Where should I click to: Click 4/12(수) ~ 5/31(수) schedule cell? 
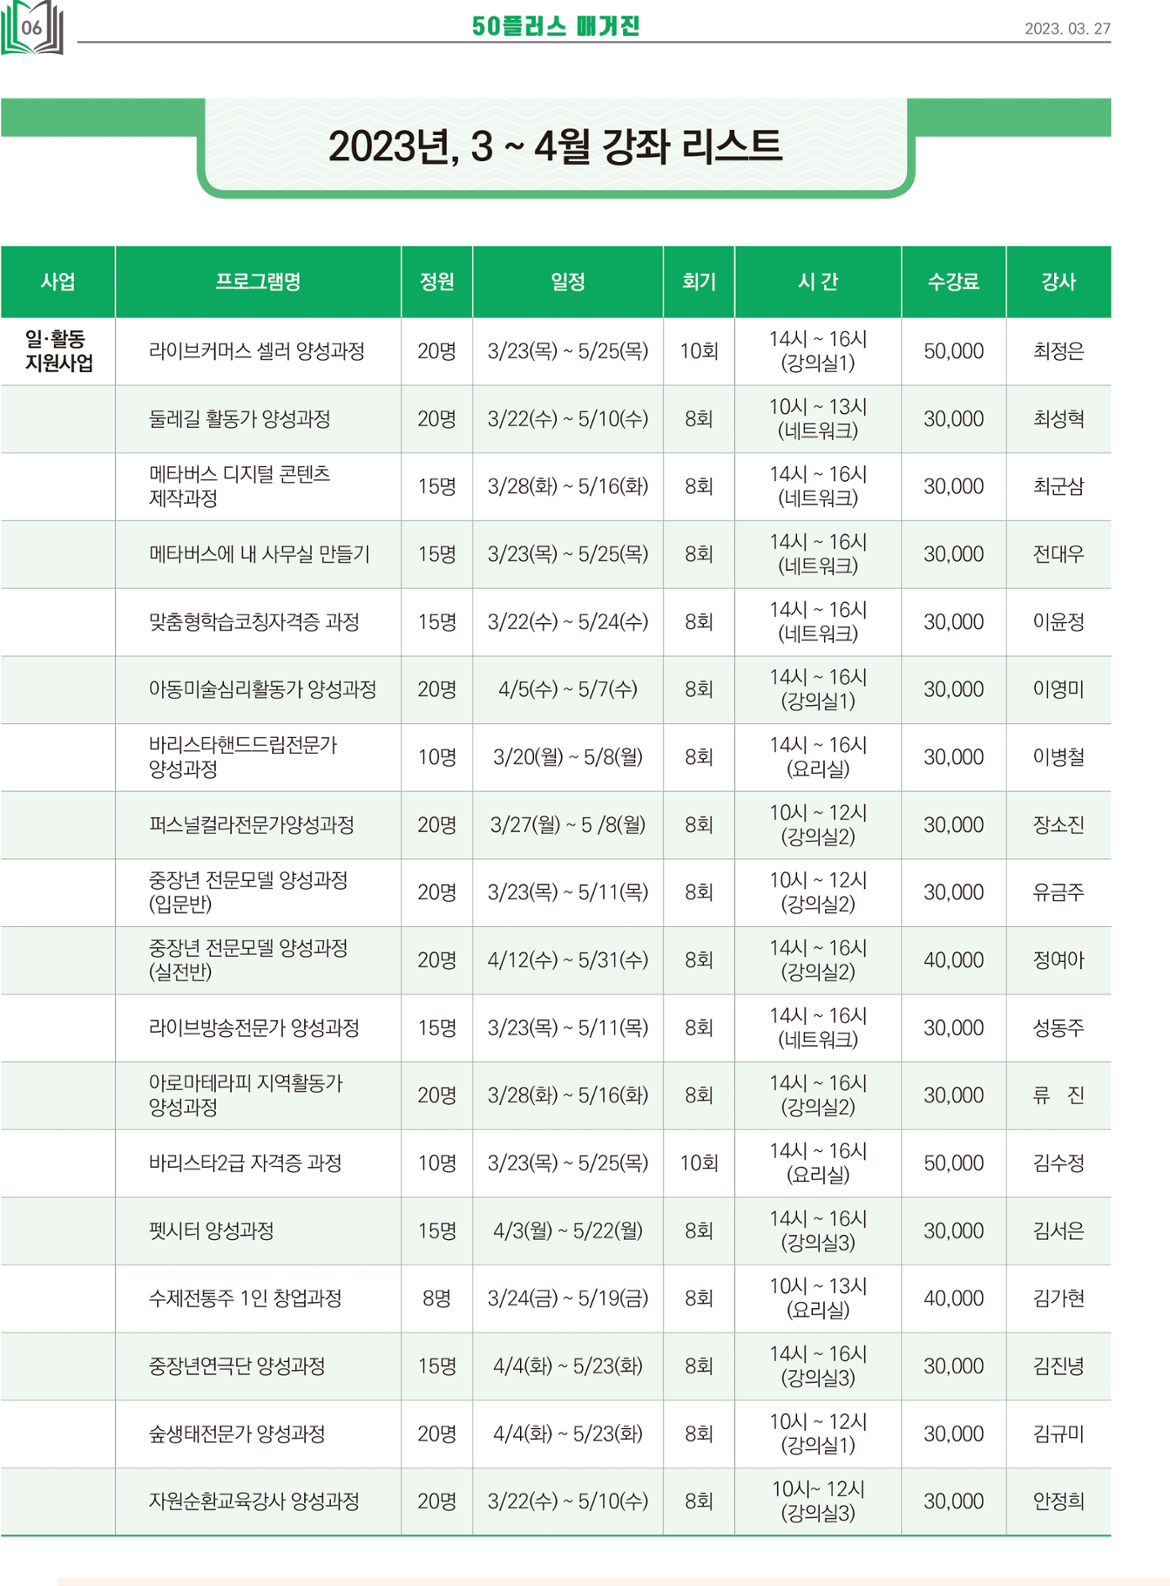567,960
